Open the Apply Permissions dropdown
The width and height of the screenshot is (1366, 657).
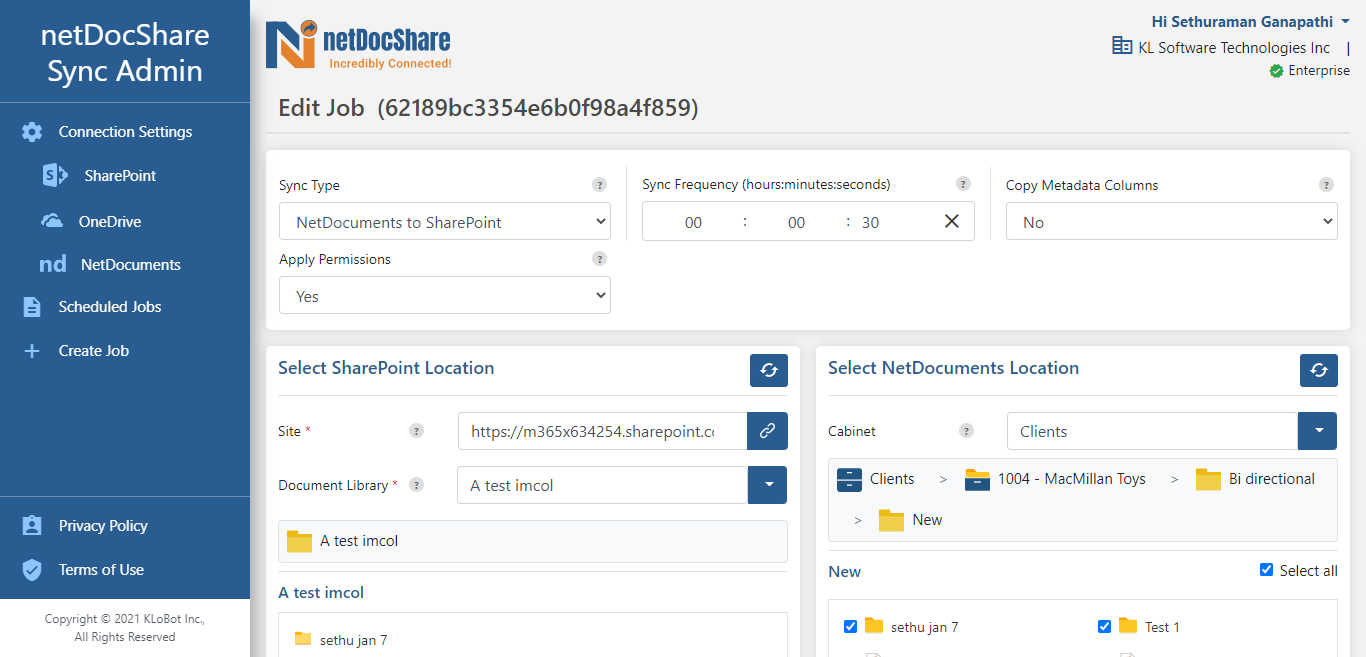coord(445,296)
